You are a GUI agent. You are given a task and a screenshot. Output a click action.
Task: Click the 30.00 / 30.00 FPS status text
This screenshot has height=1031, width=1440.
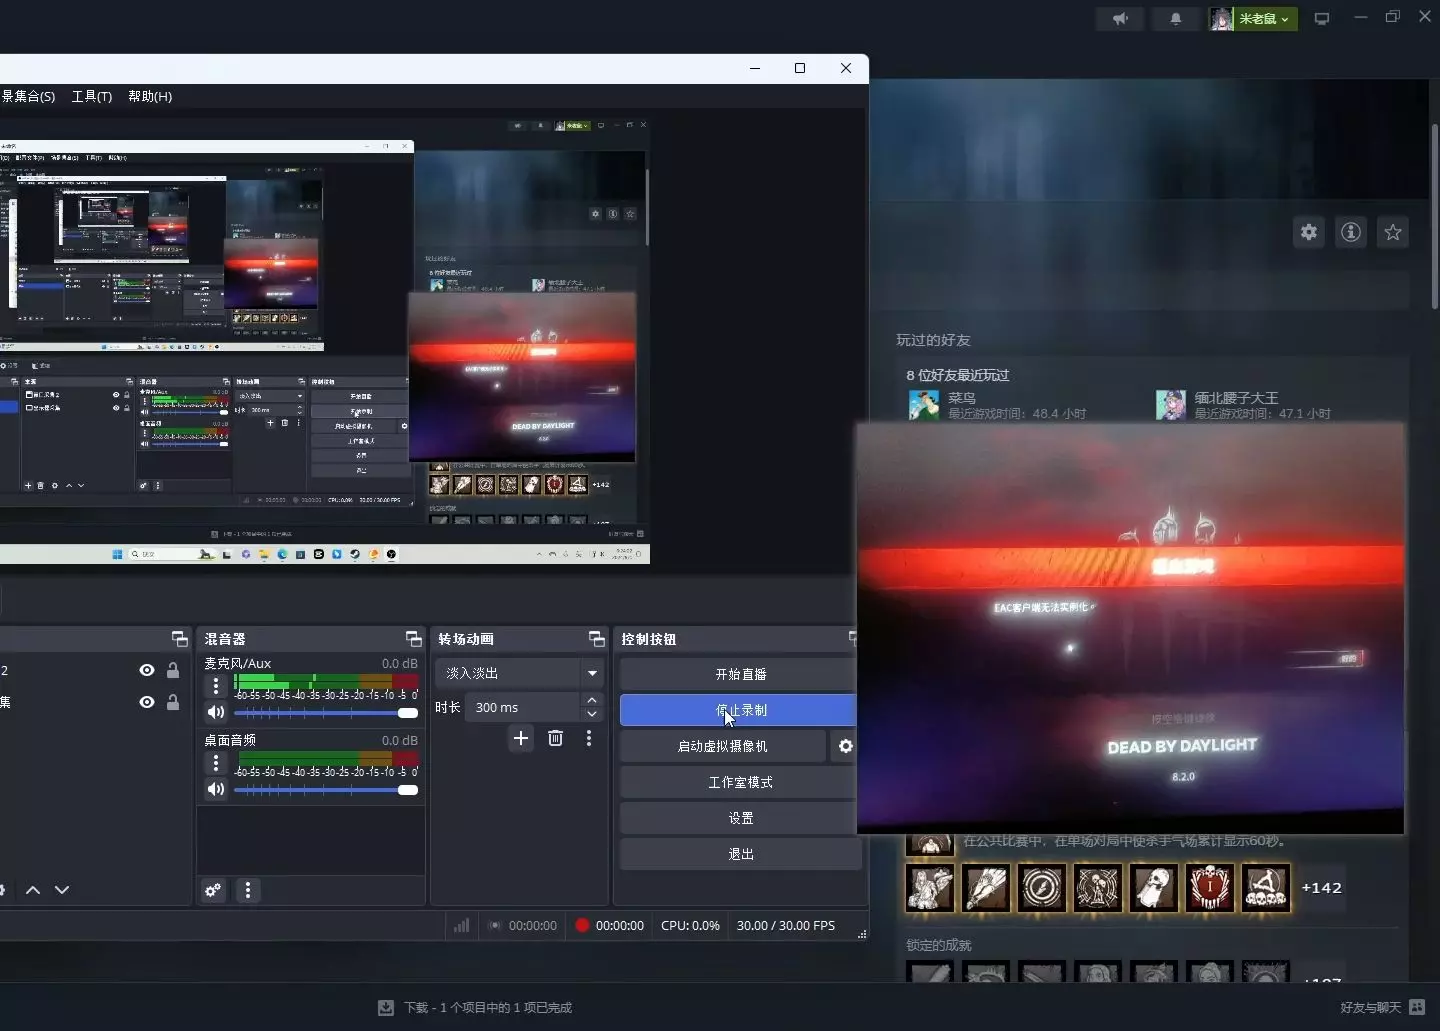(786, 925)
